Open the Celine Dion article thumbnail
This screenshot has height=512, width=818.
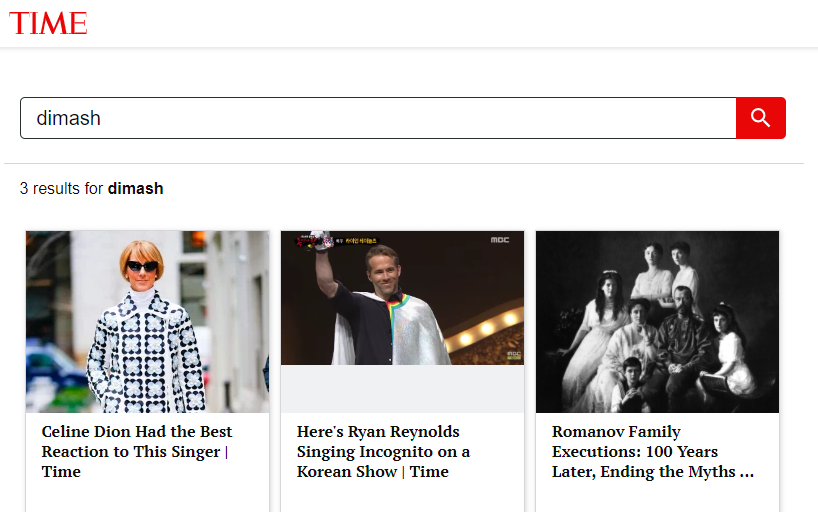[x=147, y=321]
